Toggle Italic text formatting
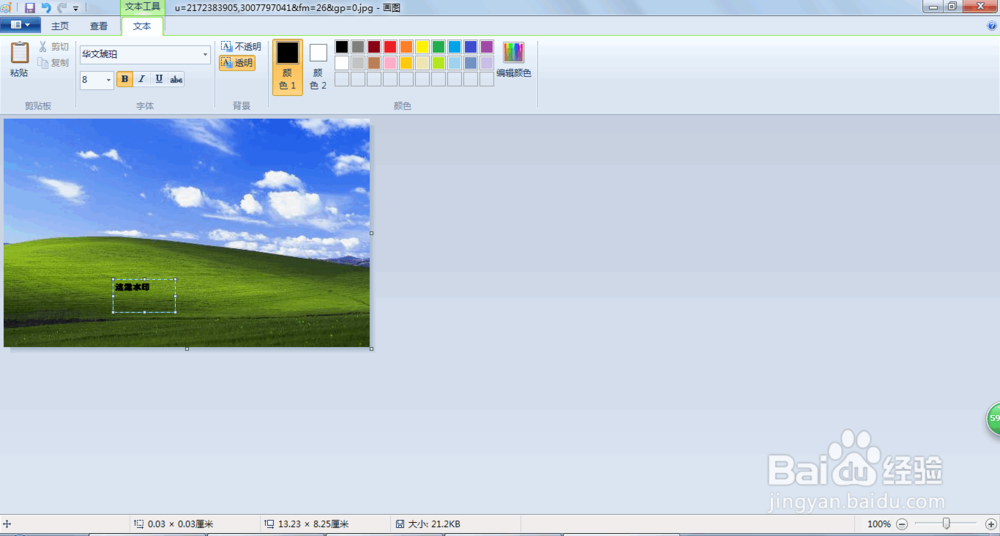This screenshot has width=1000, height=536. pyautogui.click(x=142, y=79)
